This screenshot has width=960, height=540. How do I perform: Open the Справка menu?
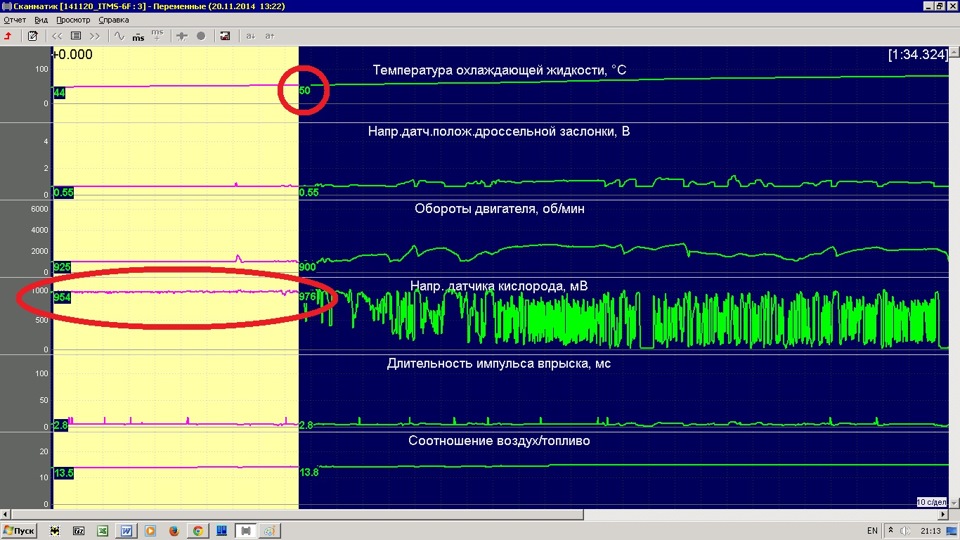point(114,20)
